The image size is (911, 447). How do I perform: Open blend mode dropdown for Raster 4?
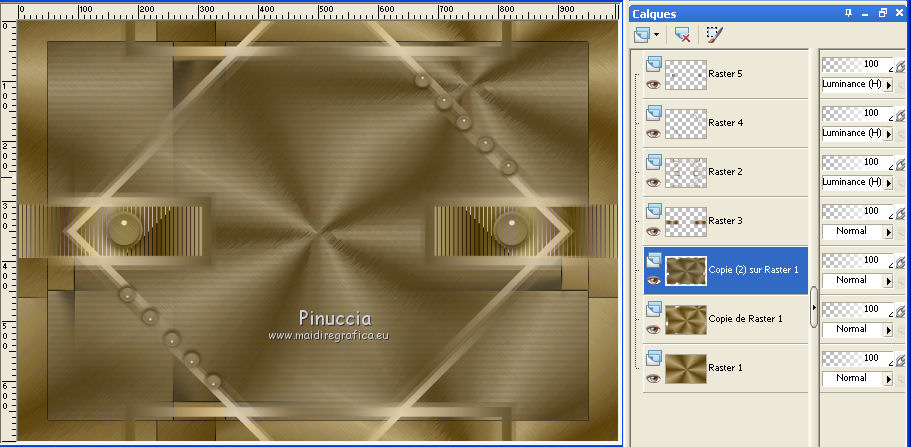(888, 134)
